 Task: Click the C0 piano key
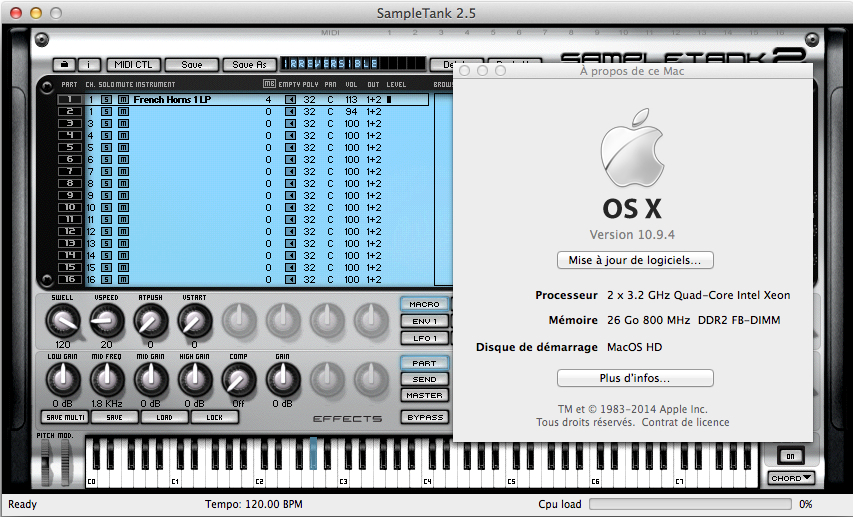pyautogui.click(x=91, y=479)
